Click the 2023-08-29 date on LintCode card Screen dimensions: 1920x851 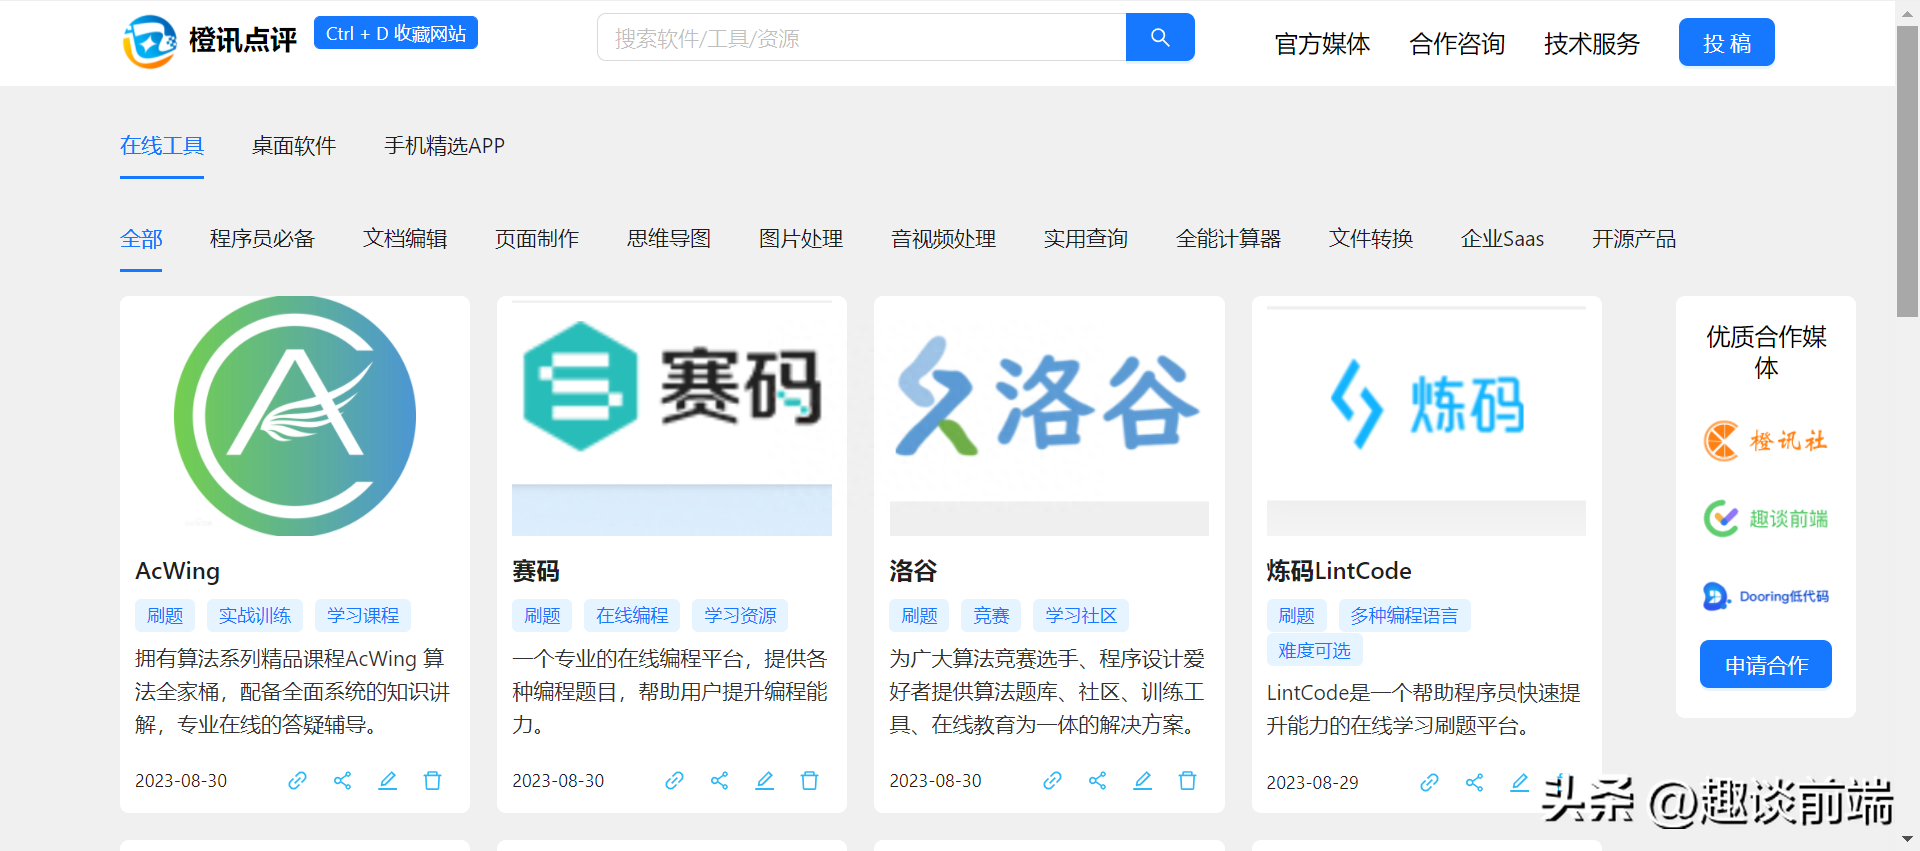click(x=1312, y=782)
